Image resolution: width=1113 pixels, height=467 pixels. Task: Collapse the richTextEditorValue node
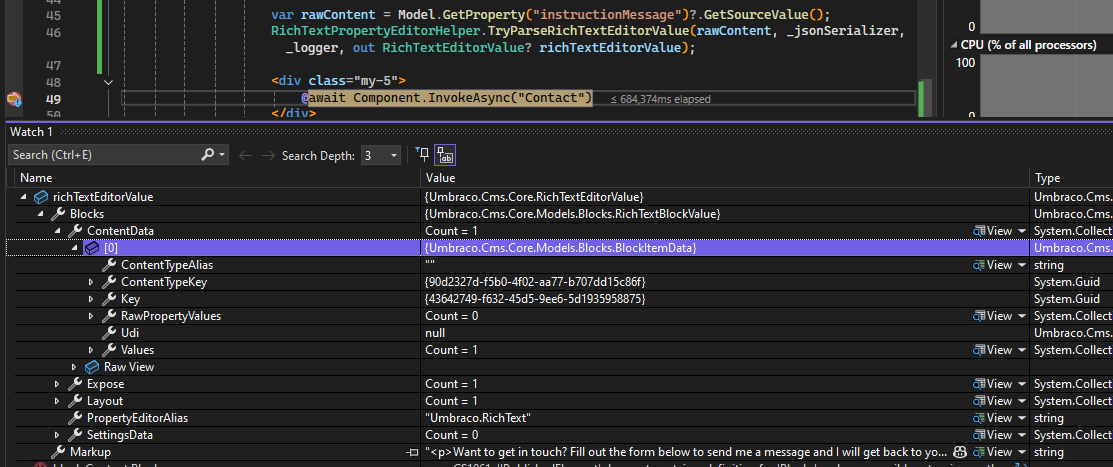tap(23, 197)
